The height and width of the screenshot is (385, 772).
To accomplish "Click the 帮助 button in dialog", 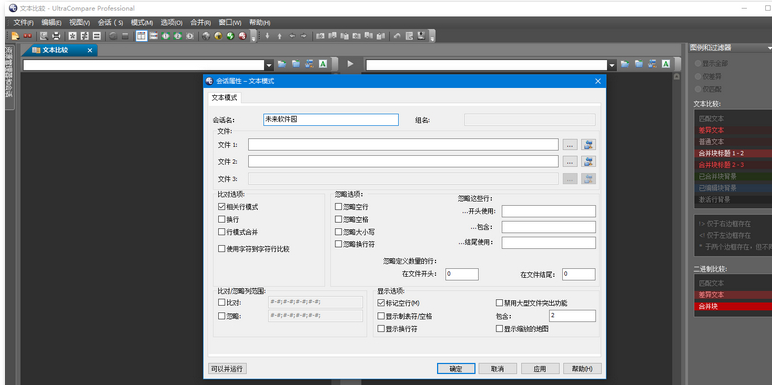I will coord(582,369).
